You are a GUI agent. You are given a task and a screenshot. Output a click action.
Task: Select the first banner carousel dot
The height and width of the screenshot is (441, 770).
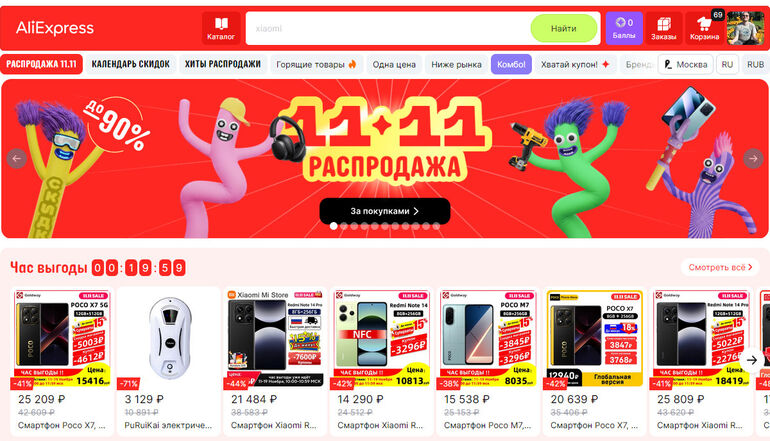pos(333,226)
